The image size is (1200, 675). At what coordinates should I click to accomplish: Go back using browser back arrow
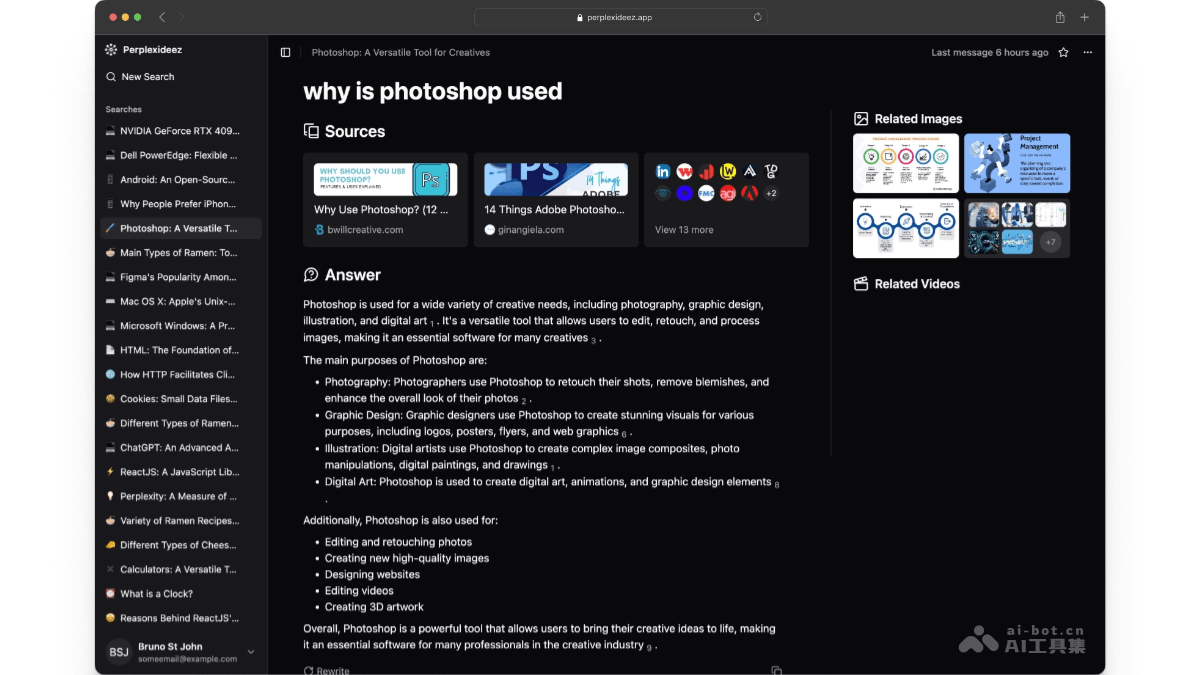163,17
